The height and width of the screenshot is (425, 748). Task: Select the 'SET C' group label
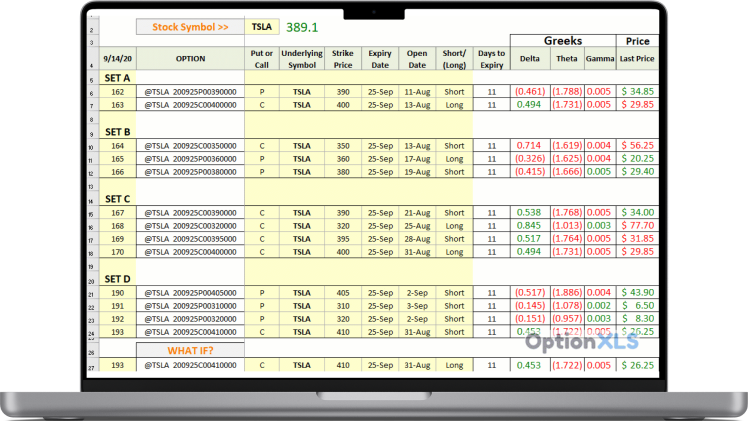(117, 199)
